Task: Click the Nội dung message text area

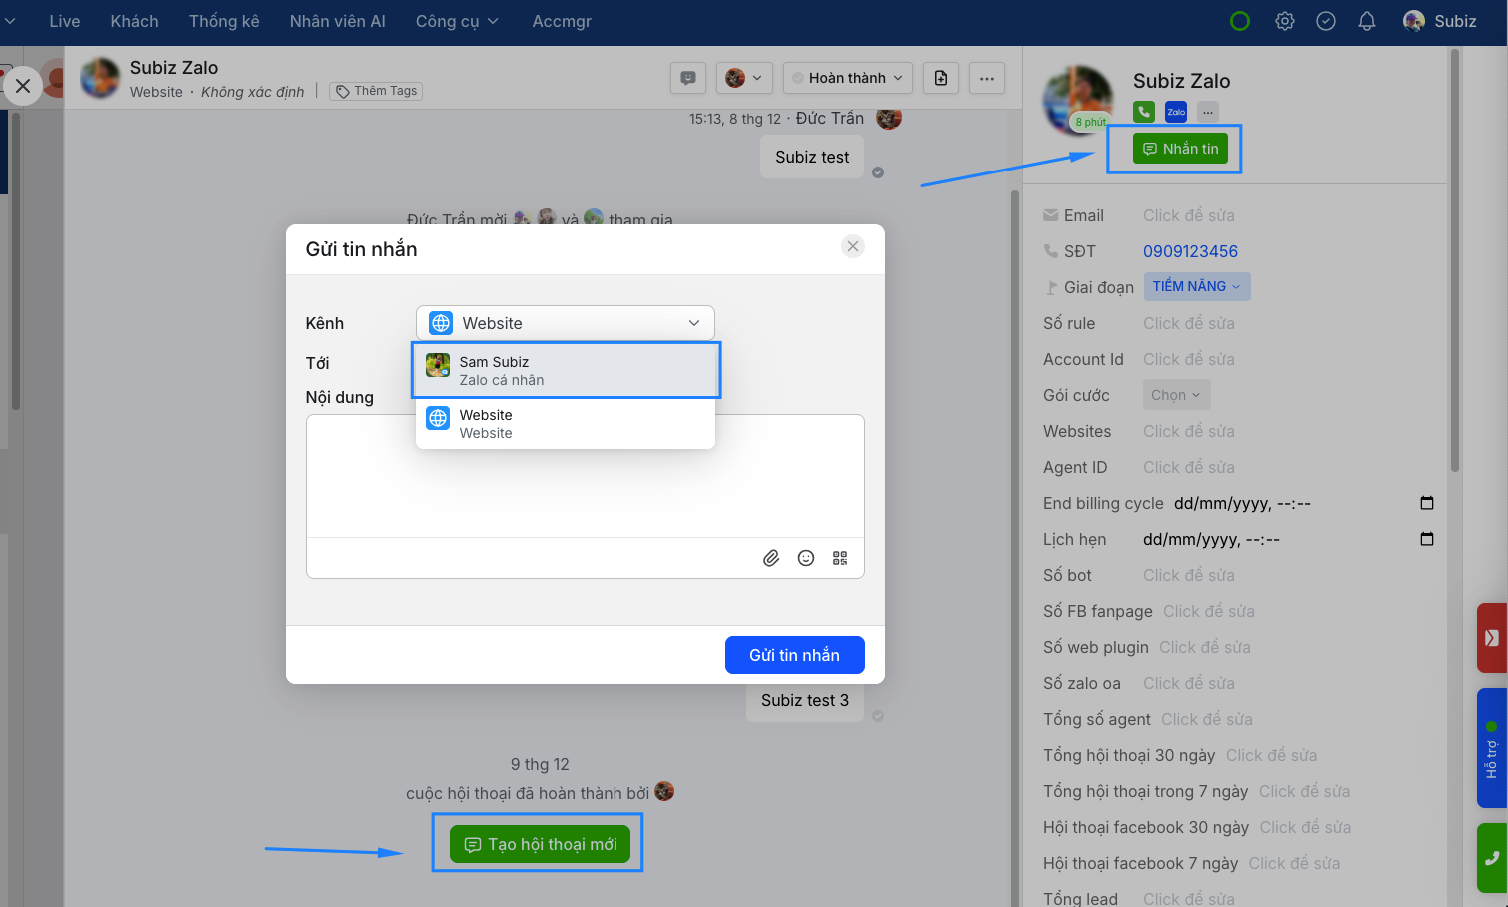Action: point(585,475)
